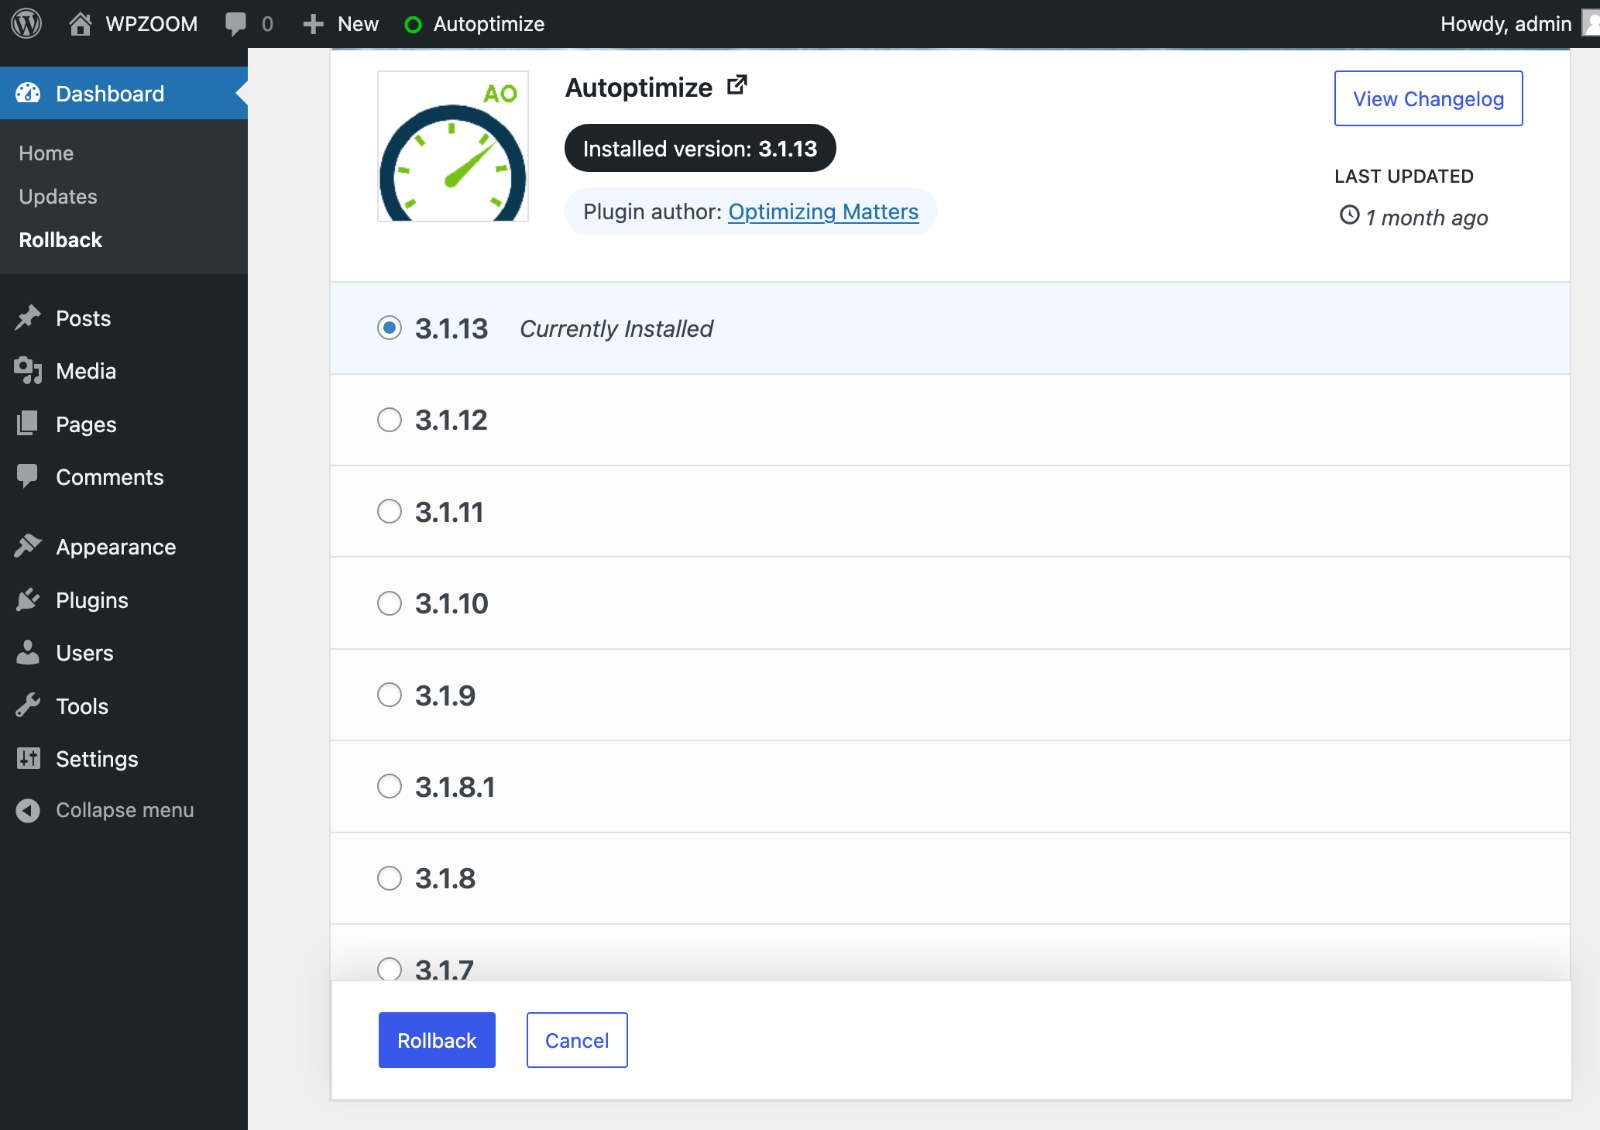
Task: Click the Comments speech bubble sidebar icon
Action: tap(28, 476)
